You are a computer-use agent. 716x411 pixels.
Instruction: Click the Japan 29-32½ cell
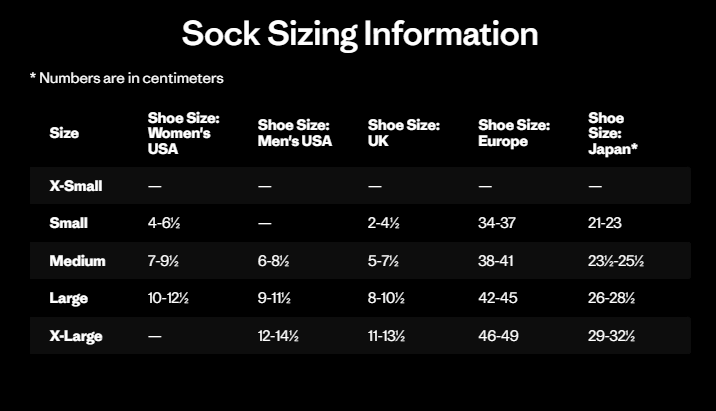tap(612, 336)
